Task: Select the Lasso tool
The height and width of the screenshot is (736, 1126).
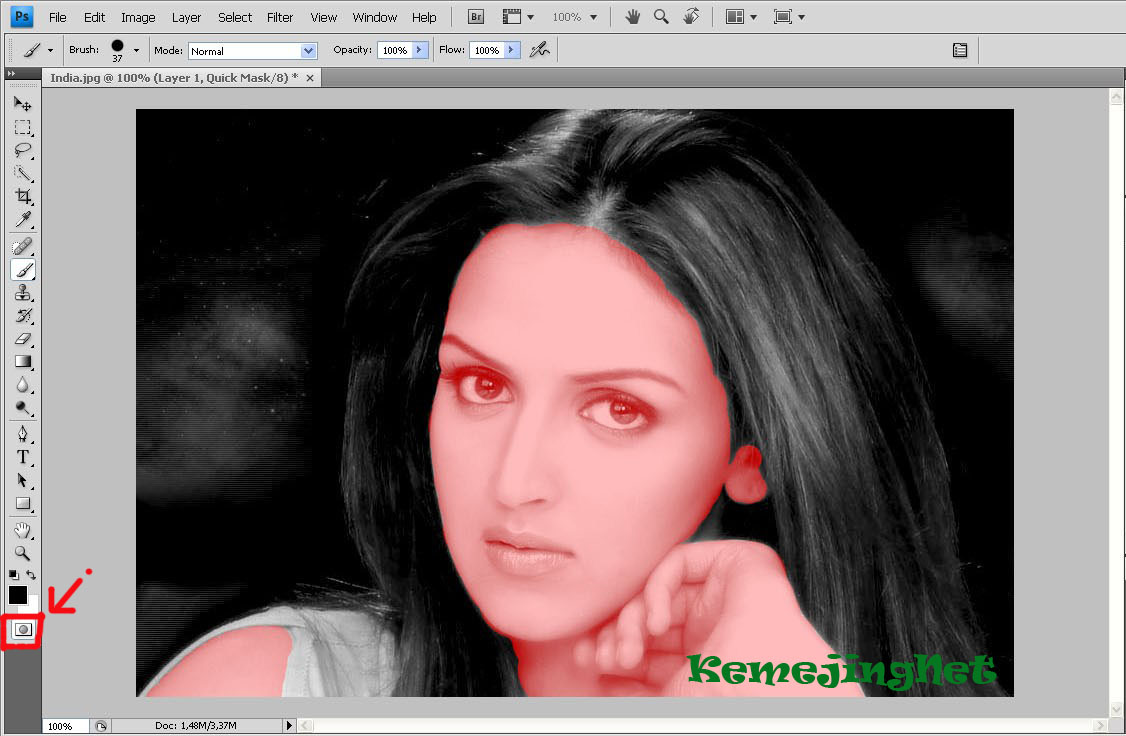Action: point(23,150)
